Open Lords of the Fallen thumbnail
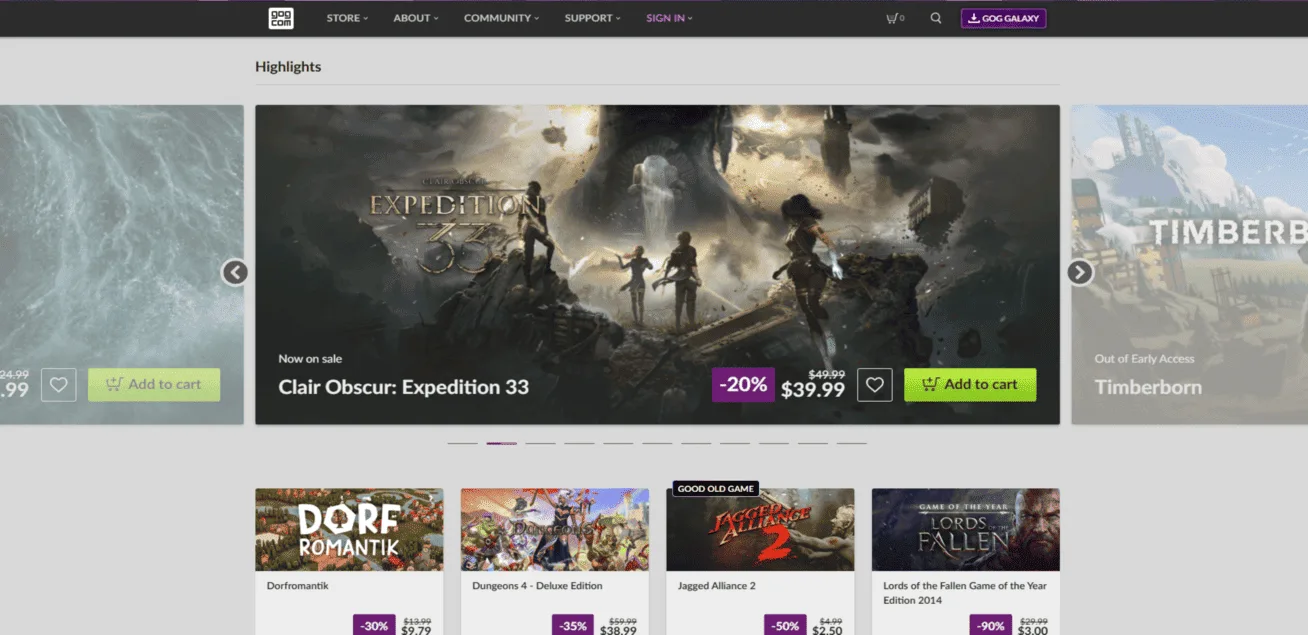 (966, 529)
